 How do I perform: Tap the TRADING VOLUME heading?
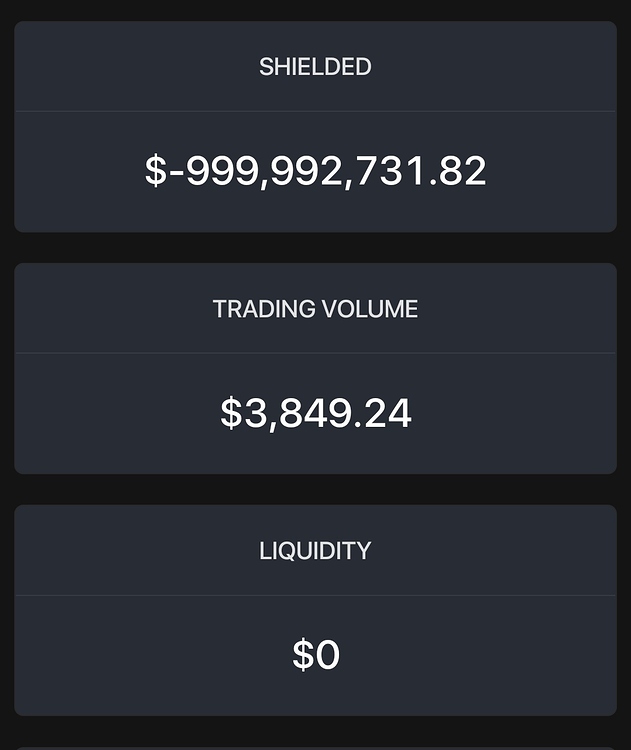point(315,309)
